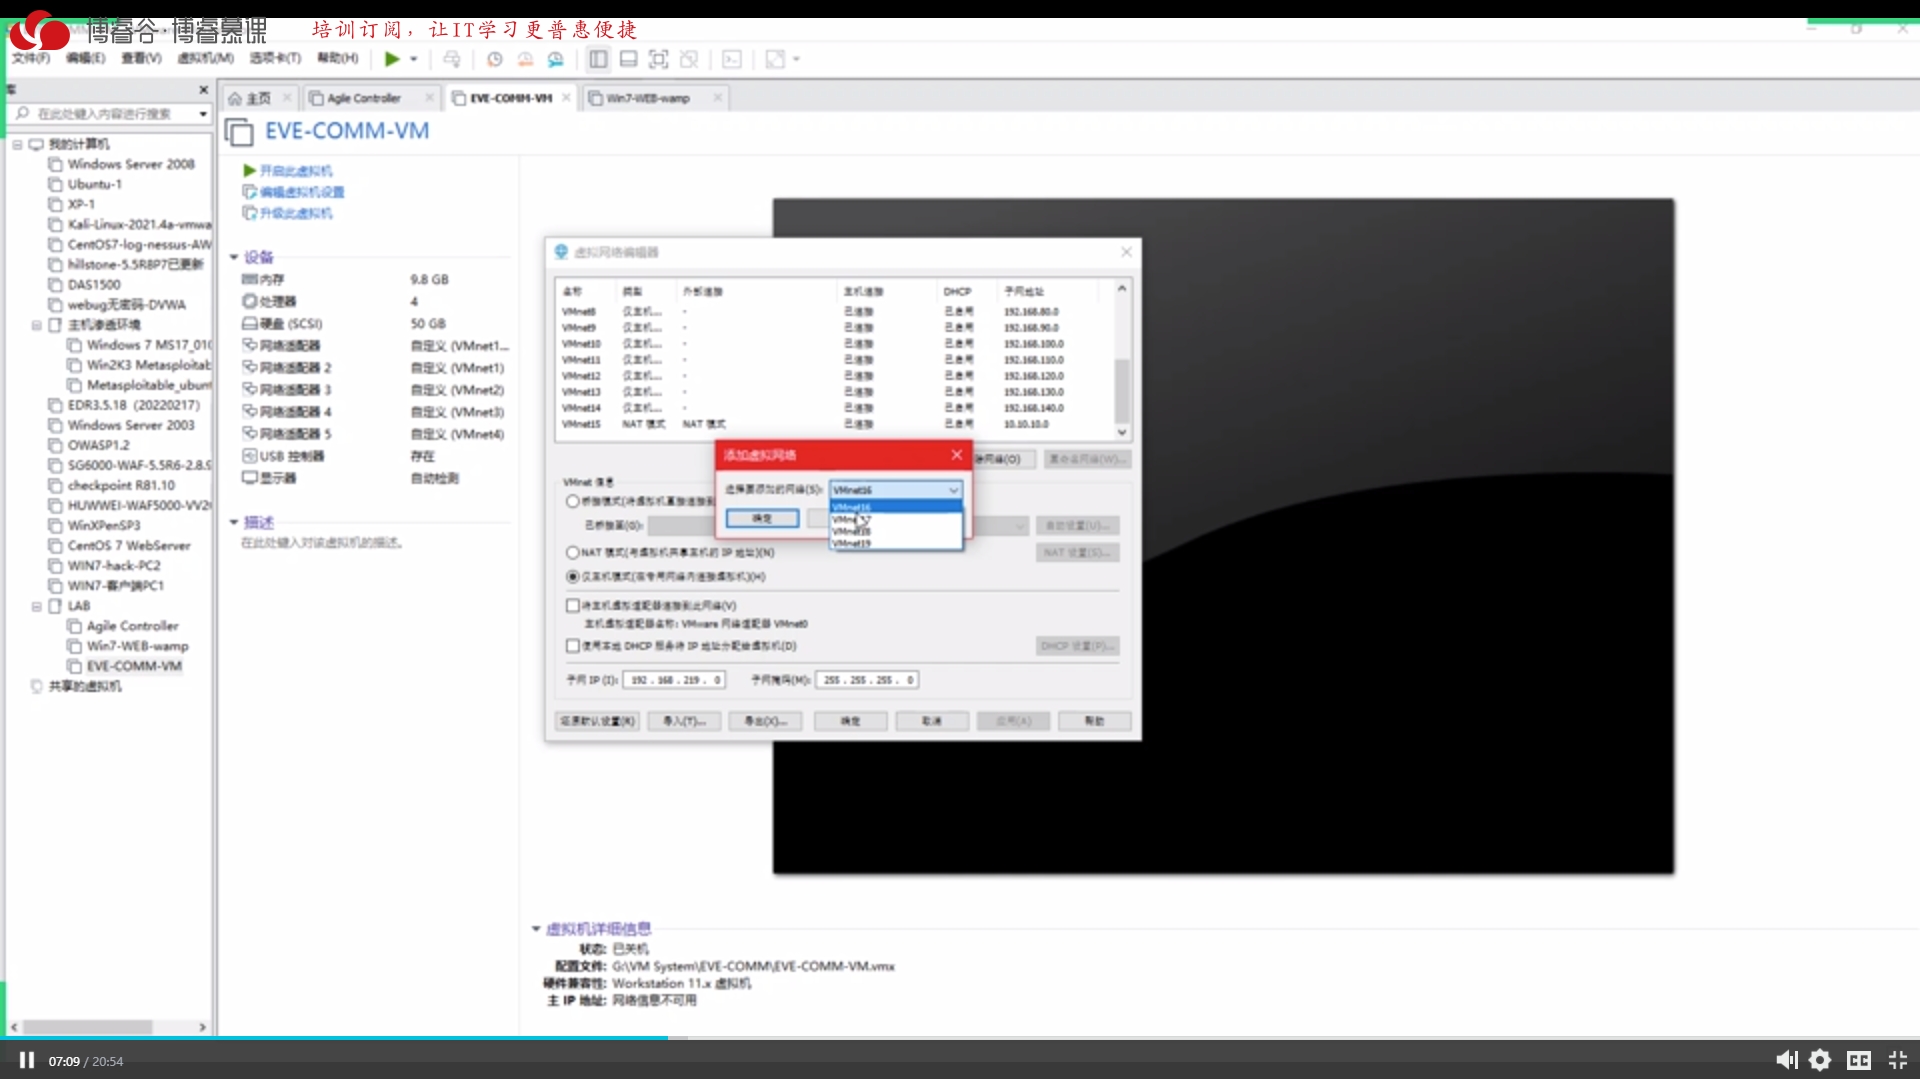Open the 查看(V) menu
The width and height of the screenshot is (1920, 1079).
(x=141, y=58)
